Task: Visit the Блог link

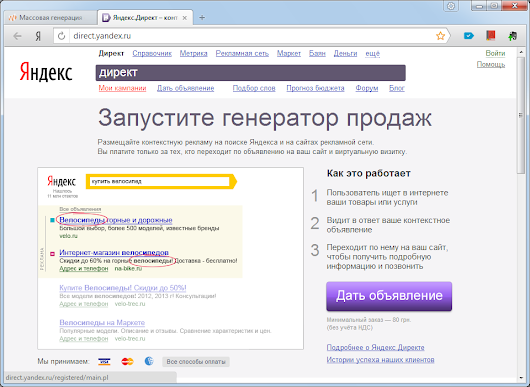Action: 397,88
